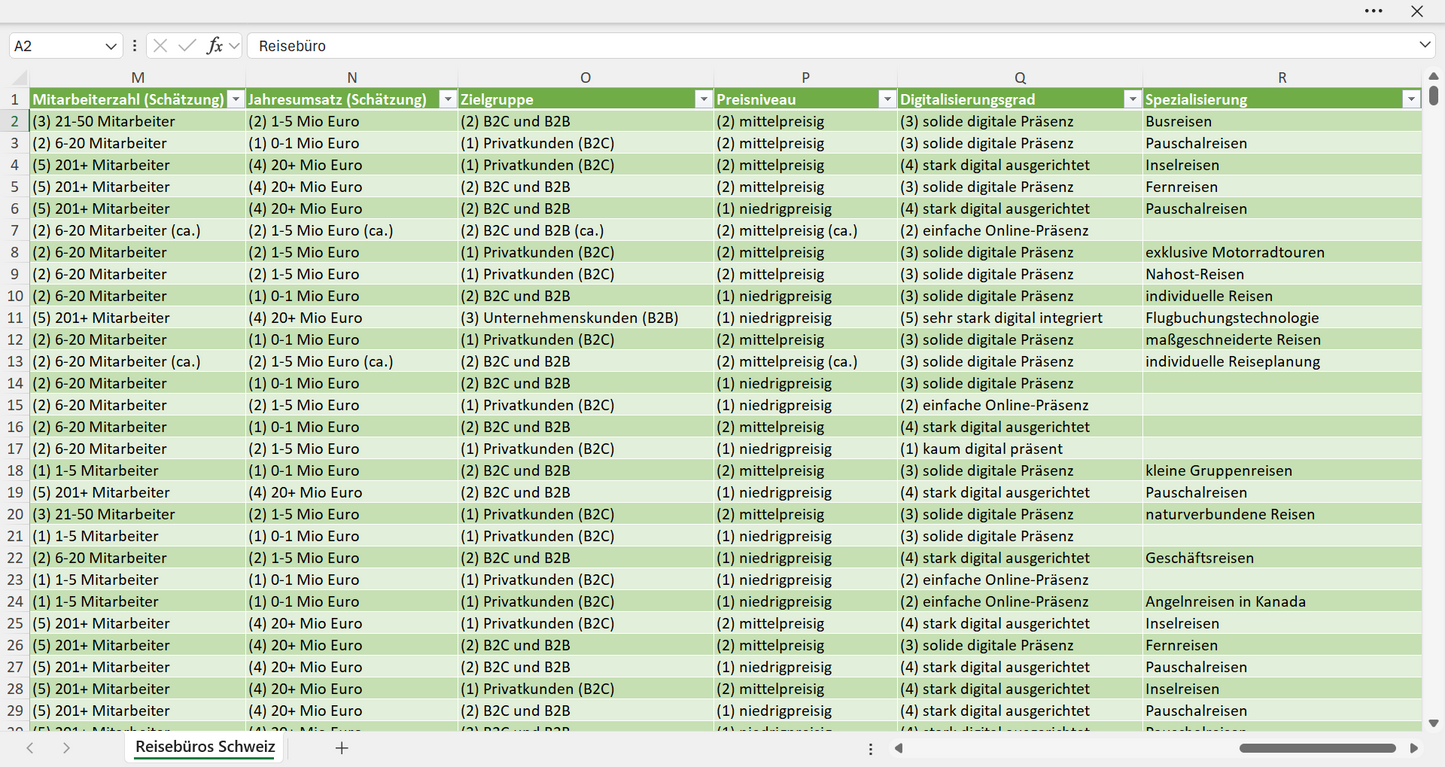1445x767 pixels.
Task: Click the cancel entry X icon in formula bar
Action: (160, 46)
